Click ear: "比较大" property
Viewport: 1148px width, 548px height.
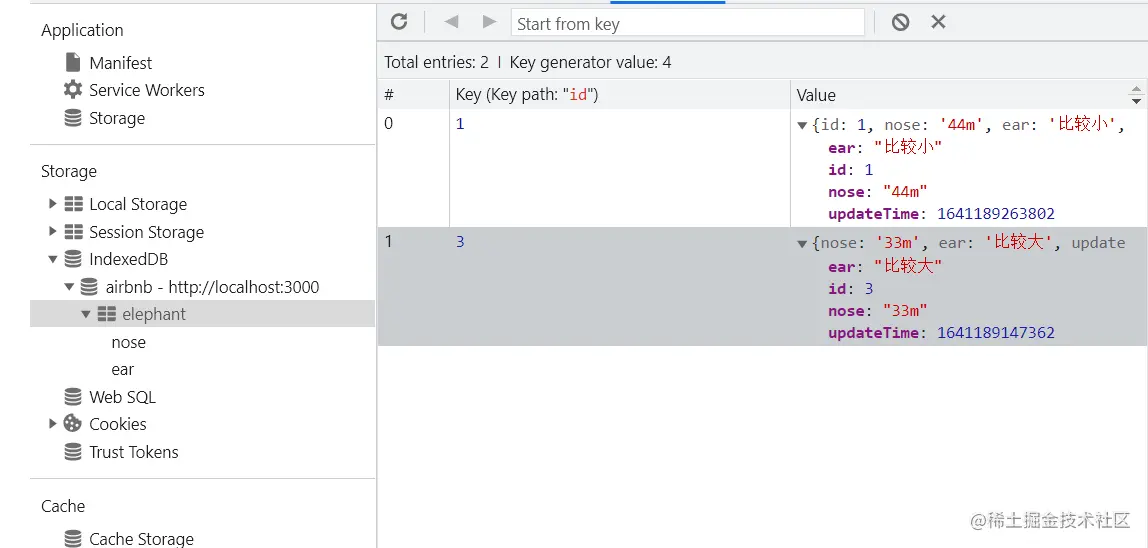[x=885, y=266]
